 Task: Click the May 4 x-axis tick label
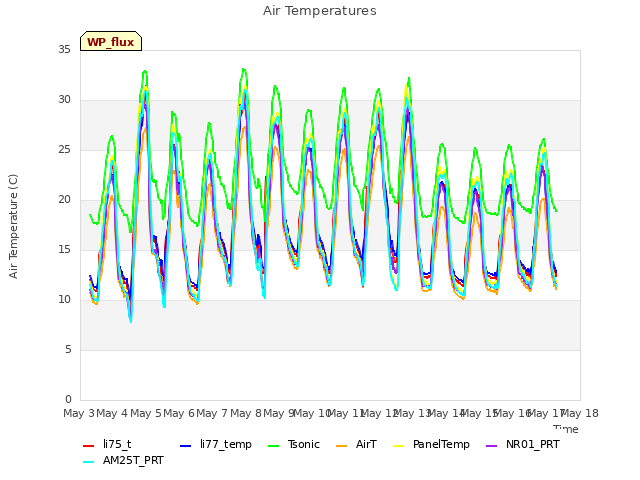coord(112,413)
